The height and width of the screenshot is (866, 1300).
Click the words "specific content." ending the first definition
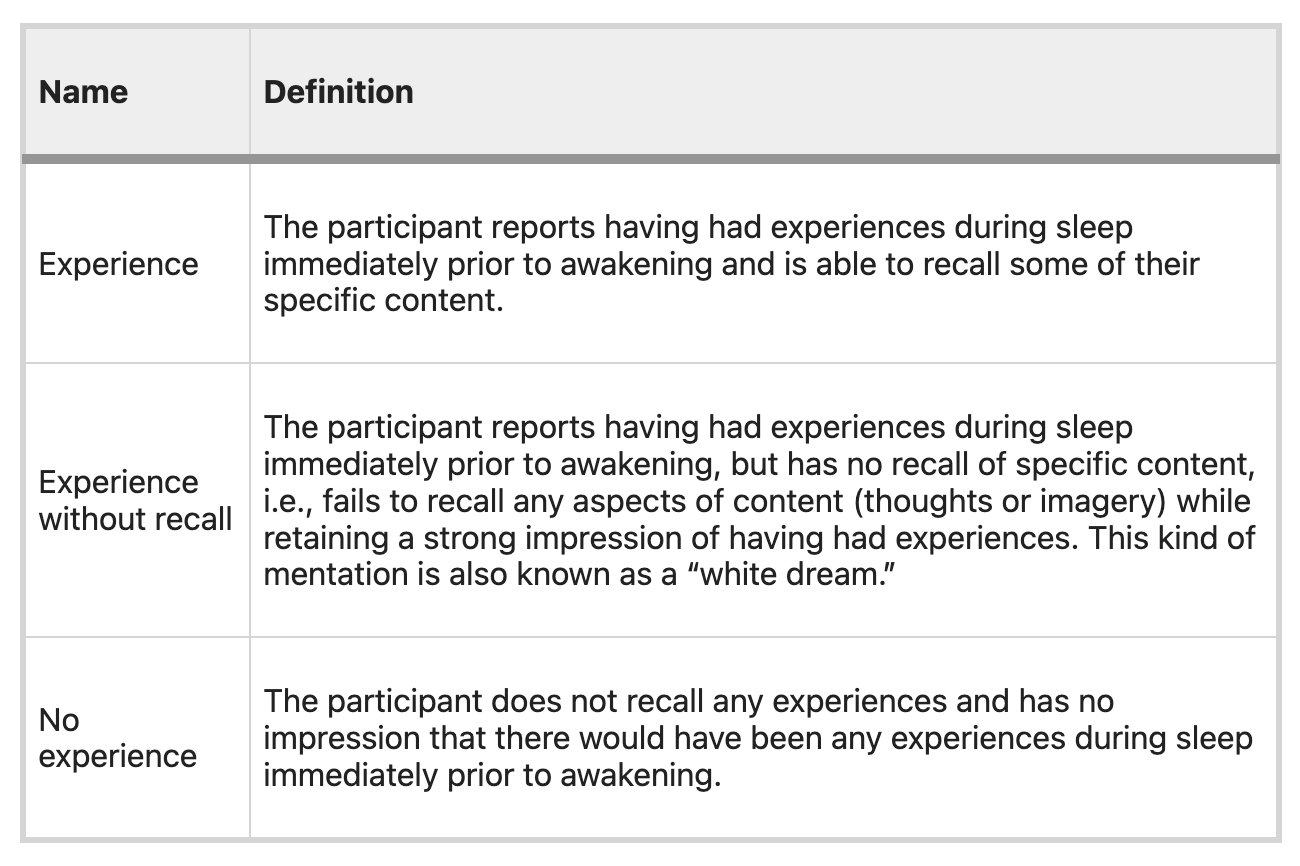click(x=383, y=301)
